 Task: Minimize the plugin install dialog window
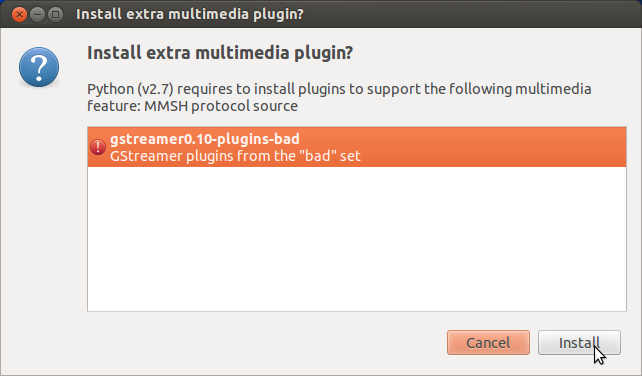(37, 14)
